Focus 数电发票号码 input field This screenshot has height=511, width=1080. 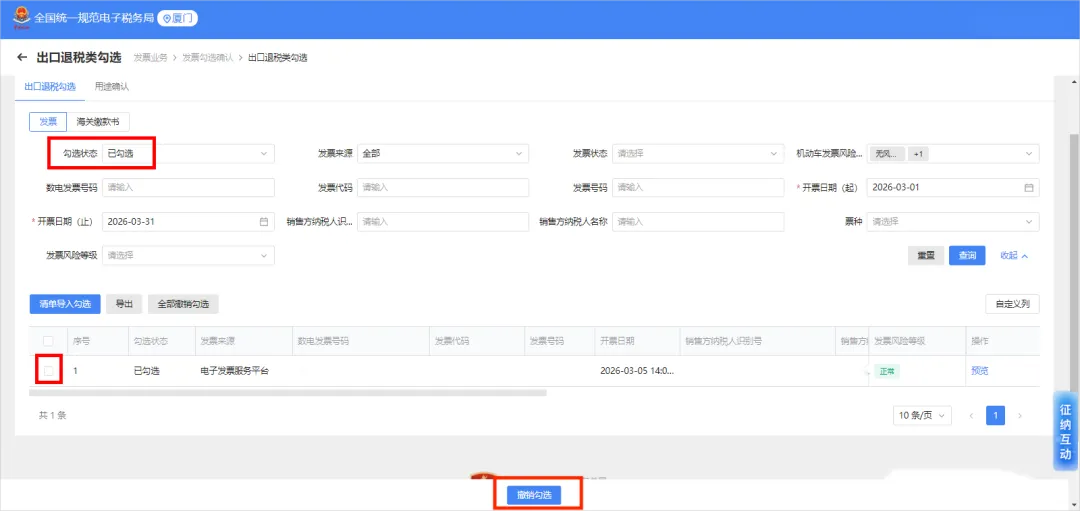click(x=188, y=187)
